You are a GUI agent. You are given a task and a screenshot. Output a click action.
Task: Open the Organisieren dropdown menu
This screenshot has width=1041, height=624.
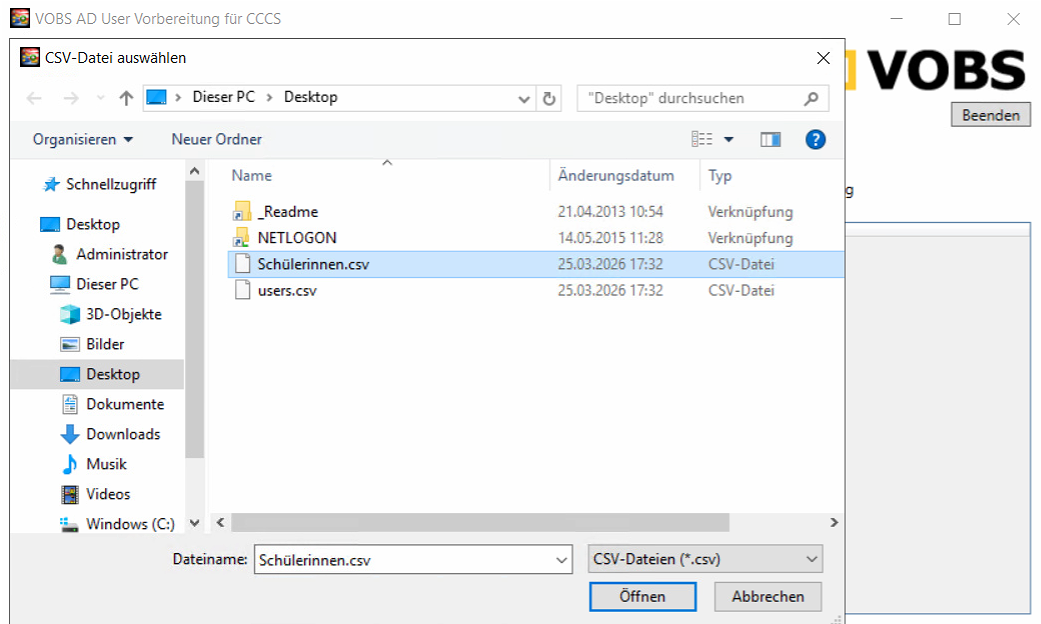pos(82,139)
